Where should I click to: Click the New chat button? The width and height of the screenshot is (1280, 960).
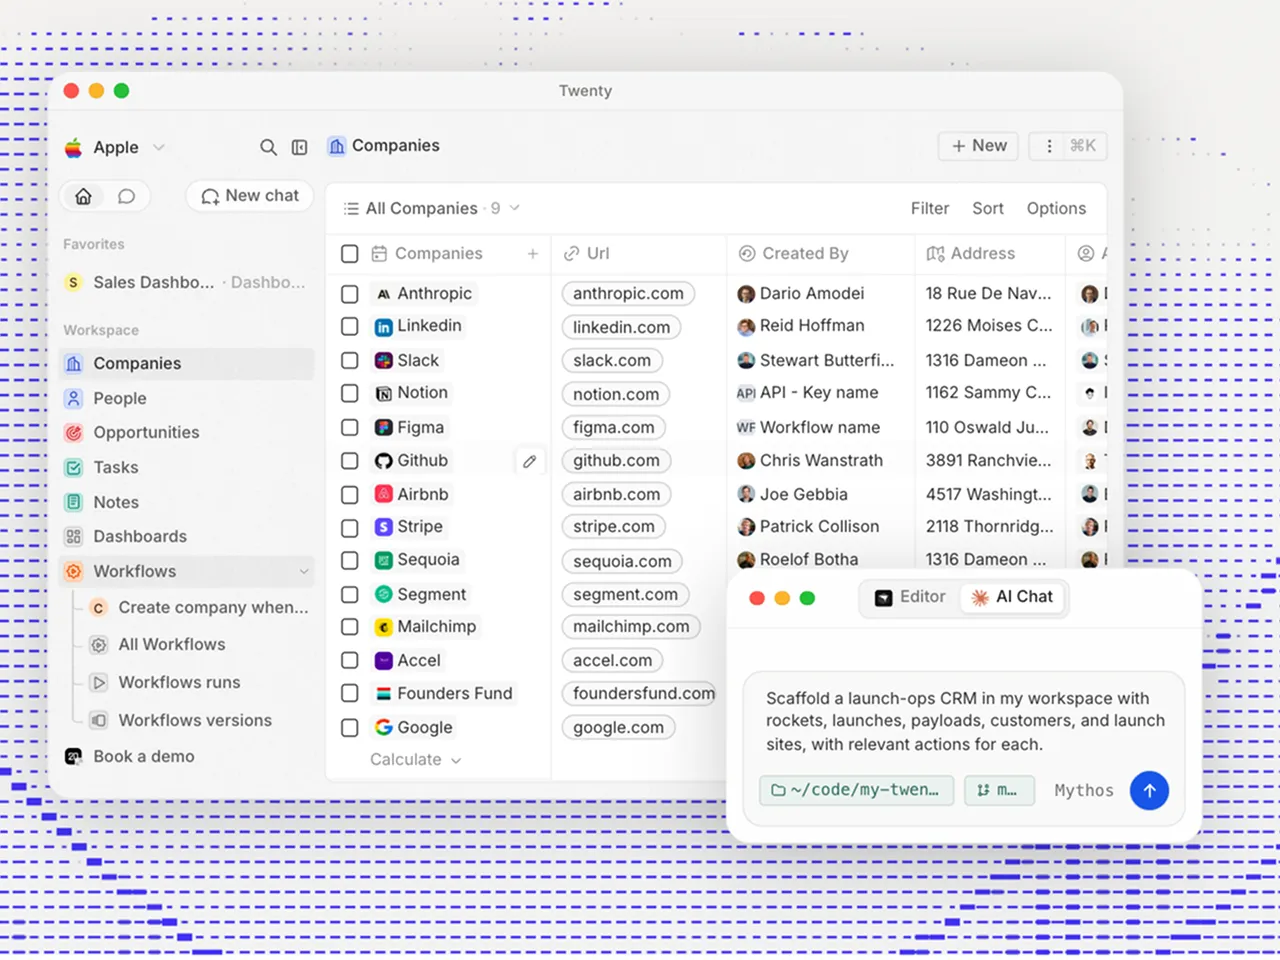250,196
